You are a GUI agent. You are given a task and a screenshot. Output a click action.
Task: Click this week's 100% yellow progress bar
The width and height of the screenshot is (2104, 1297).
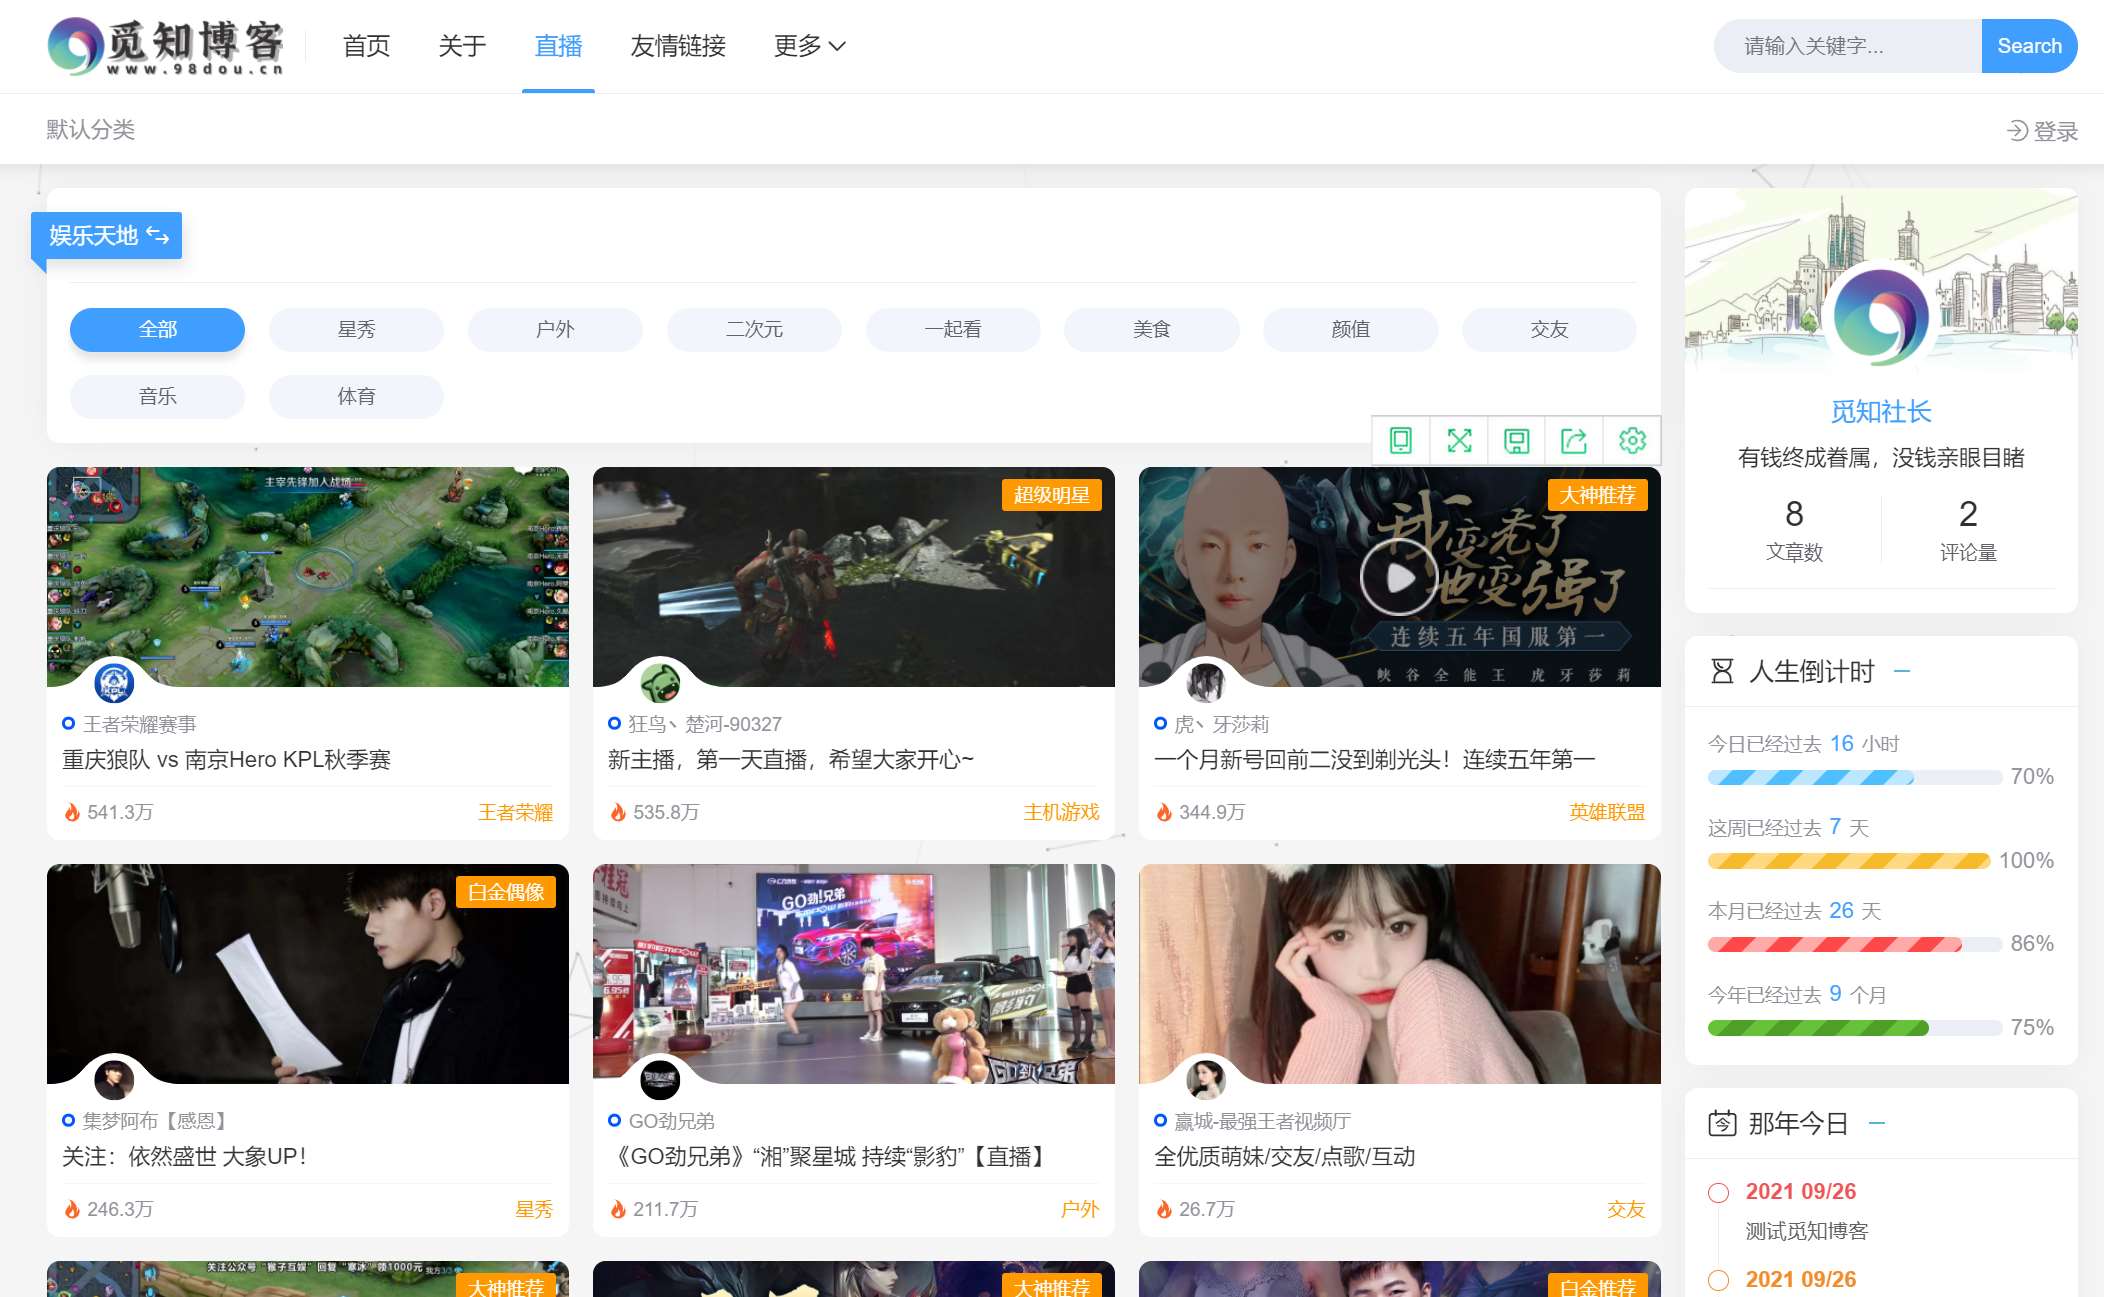pos(1849,861)
